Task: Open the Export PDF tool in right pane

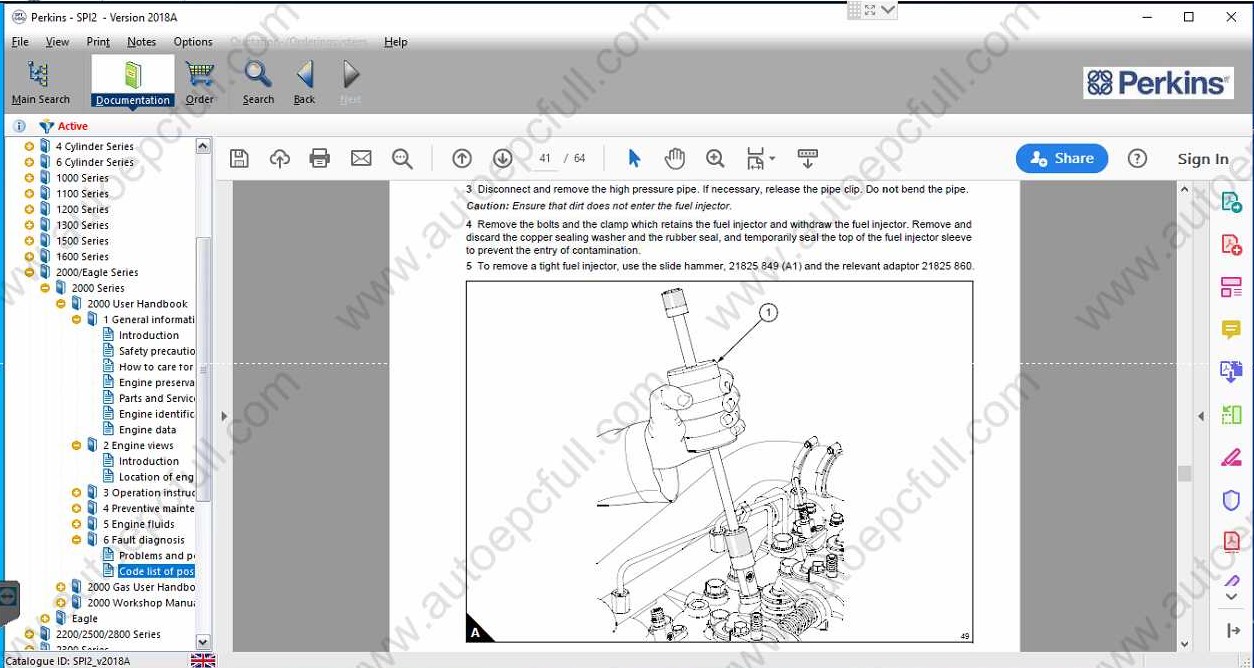Action: pos(1231,202)
